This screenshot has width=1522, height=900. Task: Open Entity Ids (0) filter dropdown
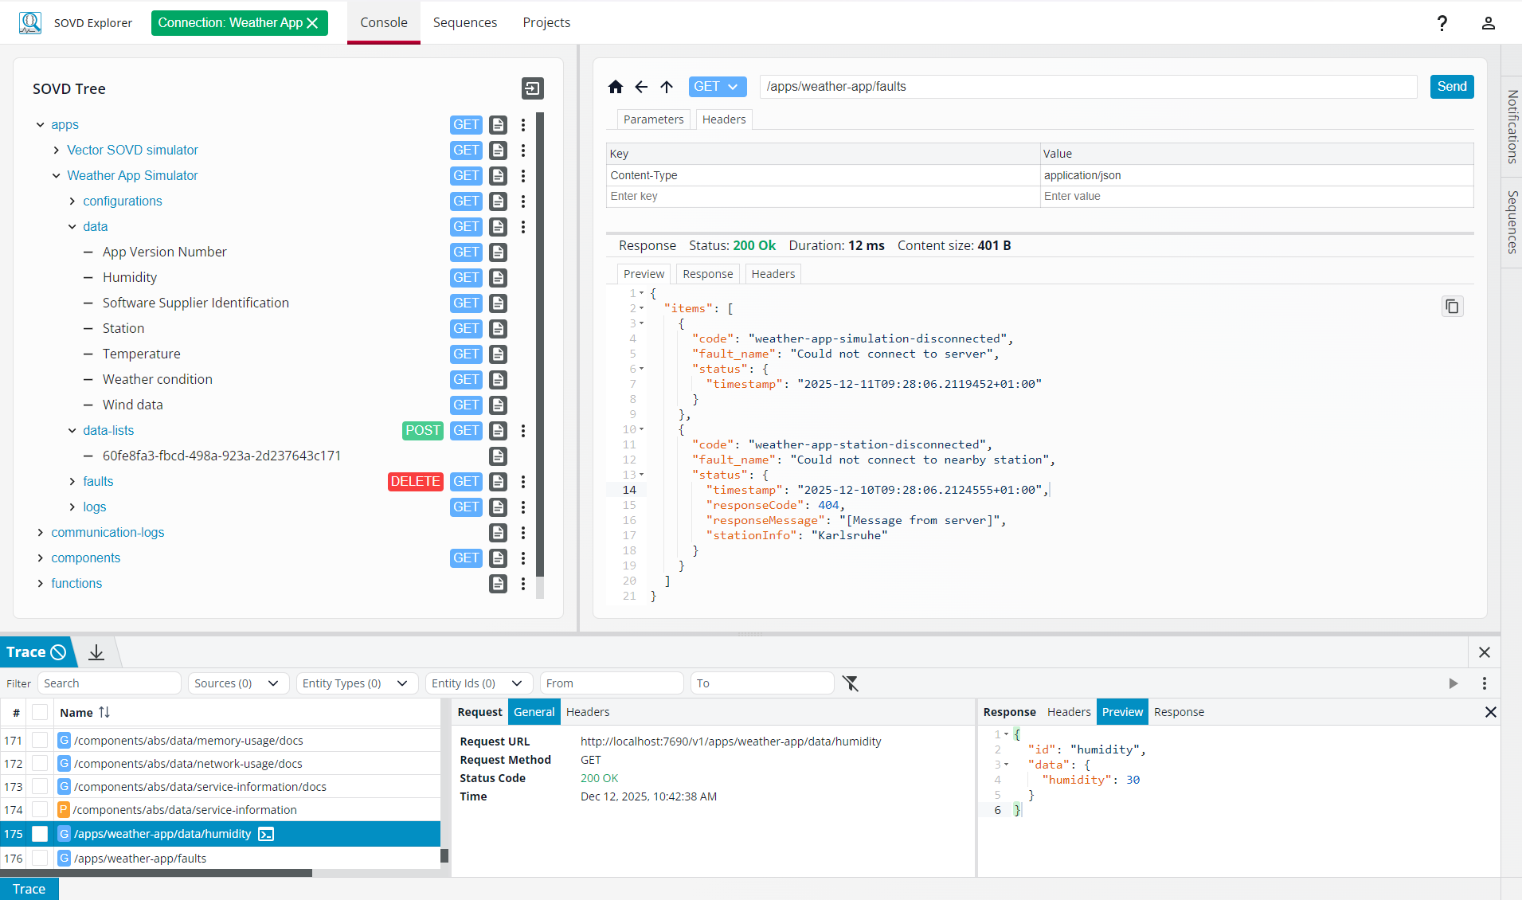coord(478,683)
